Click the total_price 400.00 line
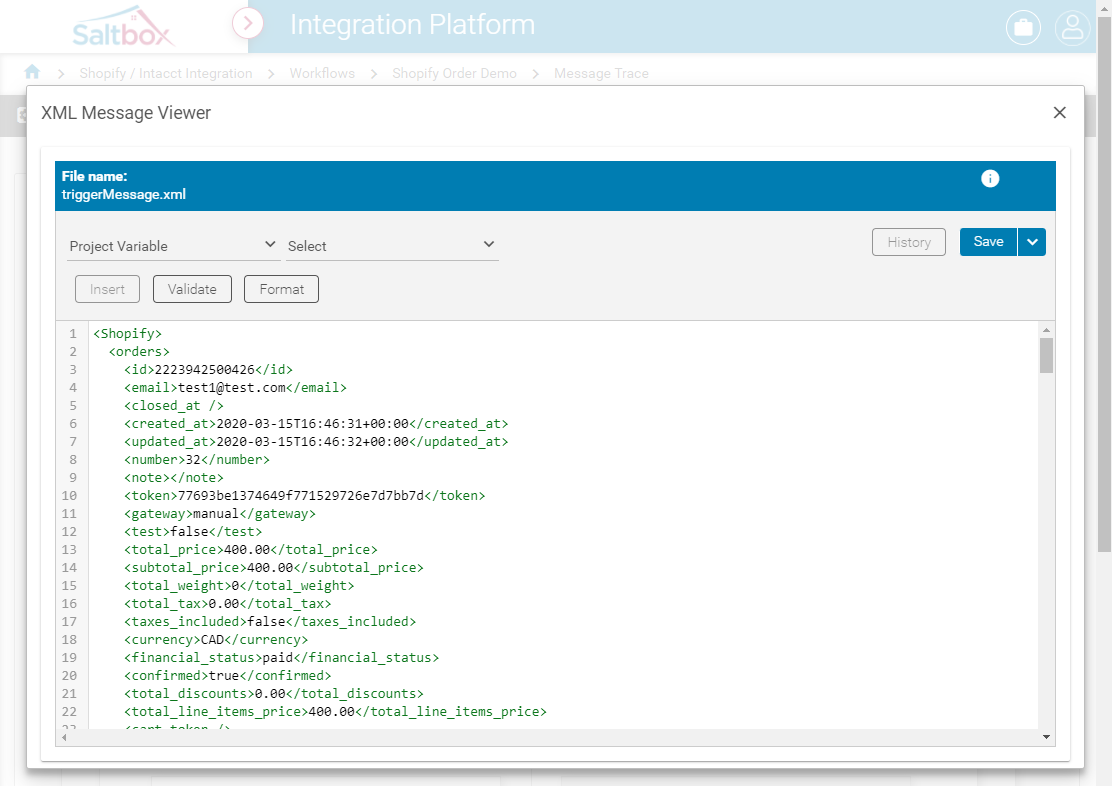The width and height of the screenshot is (1112, 786). (251, 550)
